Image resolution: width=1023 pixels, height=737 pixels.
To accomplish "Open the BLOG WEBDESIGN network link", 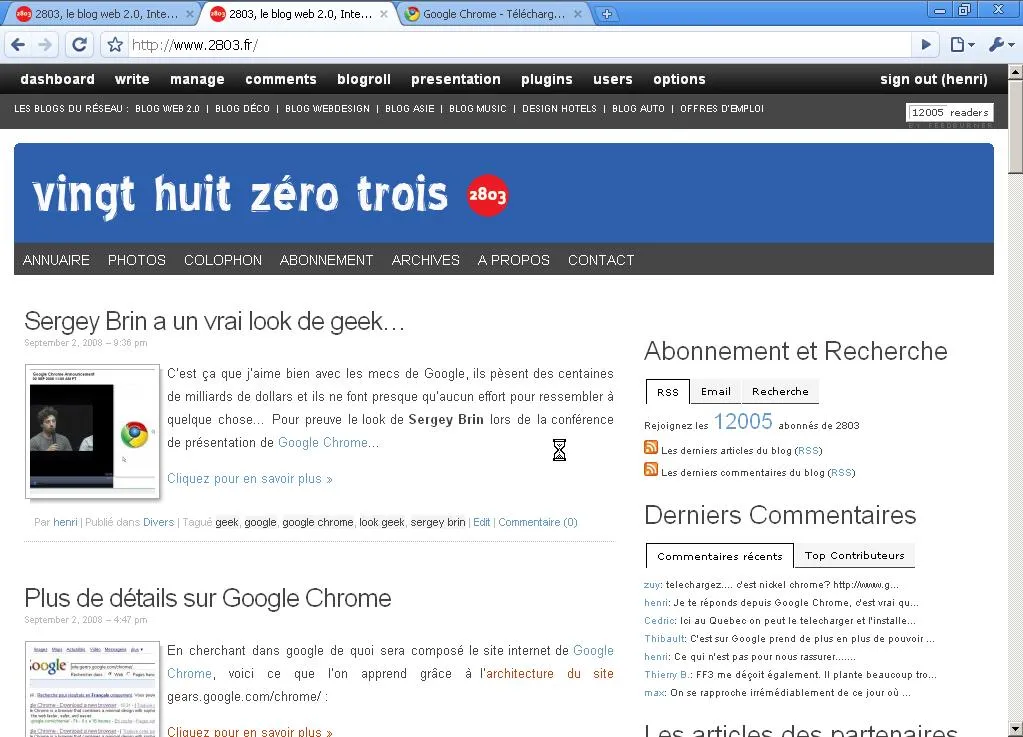I will click(x=327, y=108).
